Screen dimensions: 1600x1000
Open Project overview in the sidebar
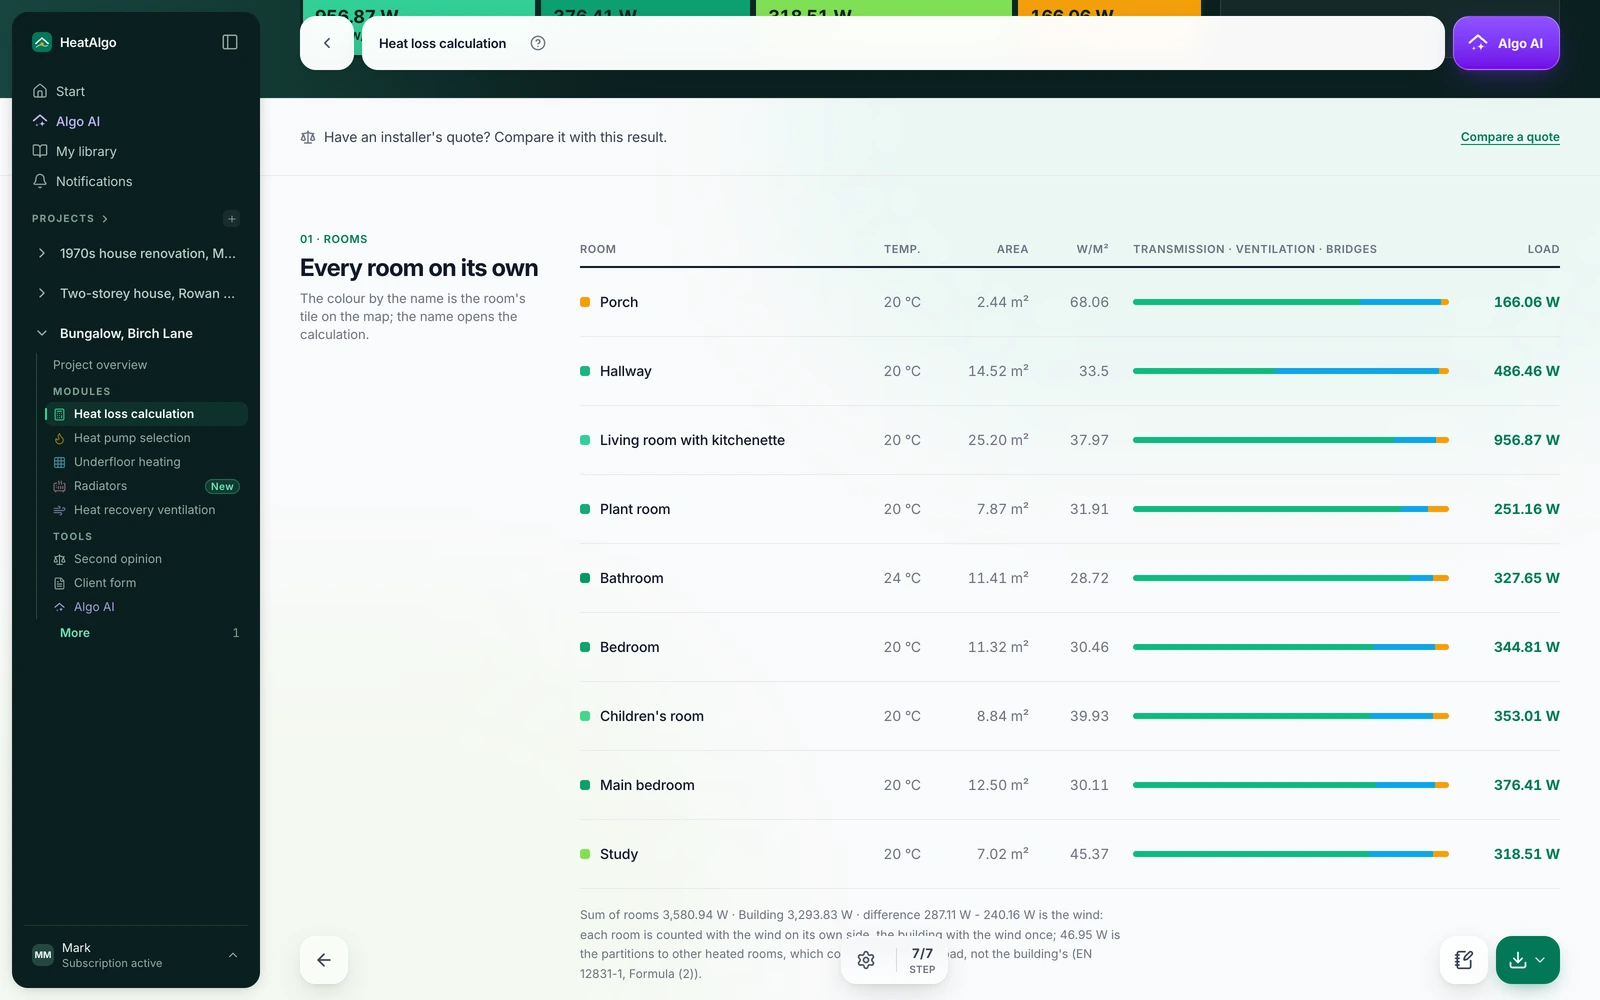[100, 365]
